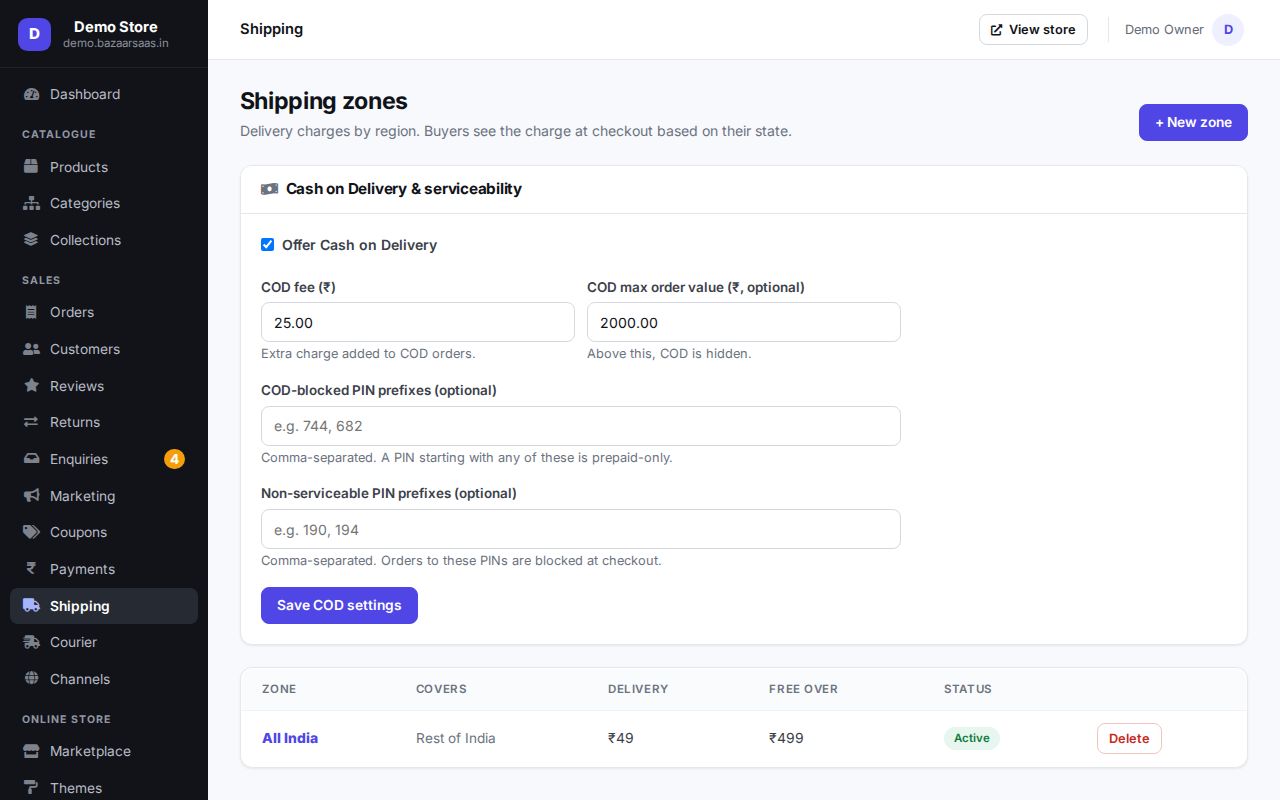Save COD settings
The image size is (1280, 800).
click(339, 605)
